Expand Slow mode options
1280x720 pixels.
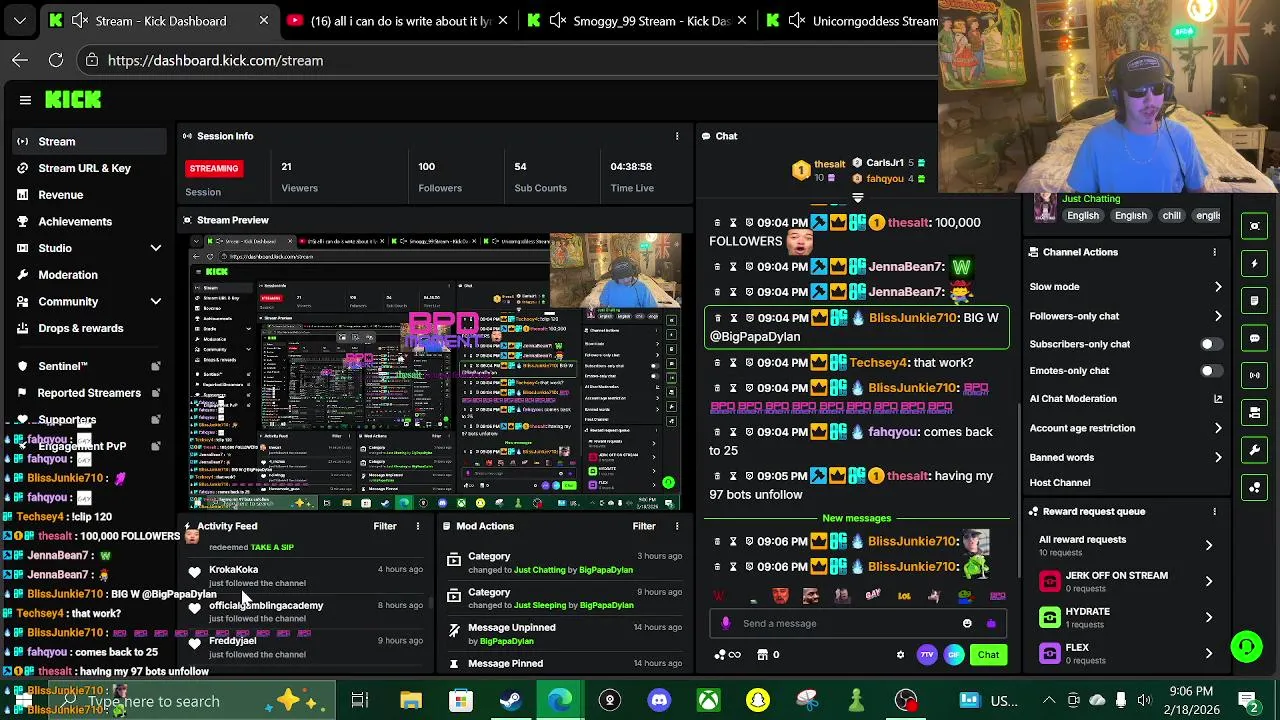(x=1125, y=287)
